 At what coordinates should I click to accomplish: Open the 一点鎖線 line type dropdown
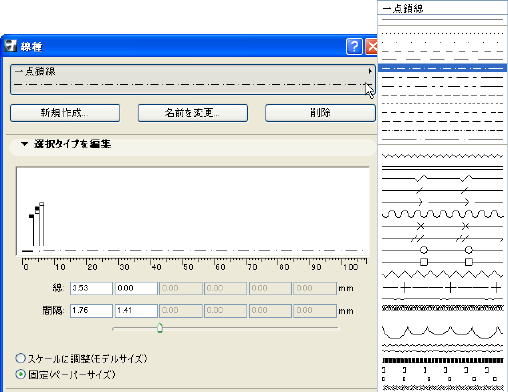click(x=193, y=79)
